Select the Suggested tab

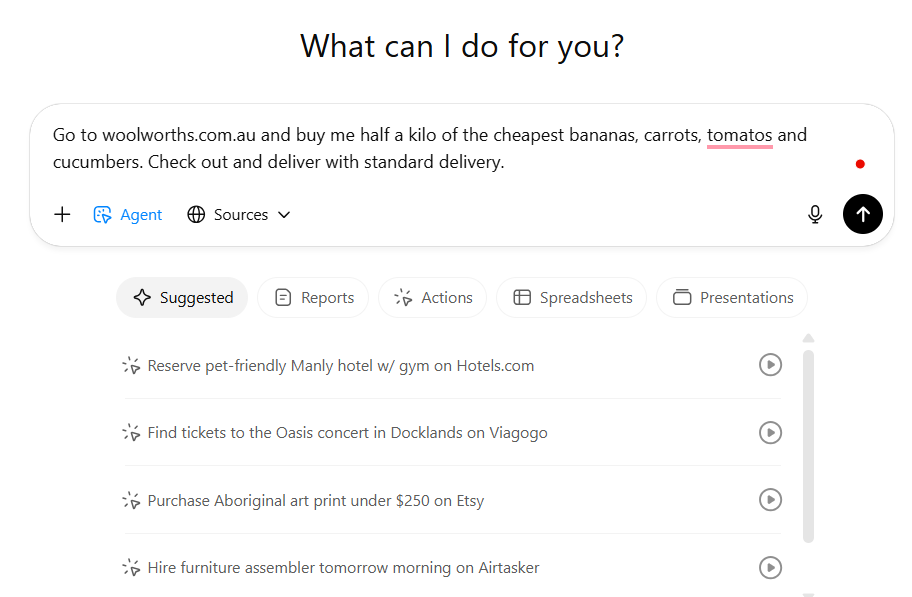tap(182, 297)
